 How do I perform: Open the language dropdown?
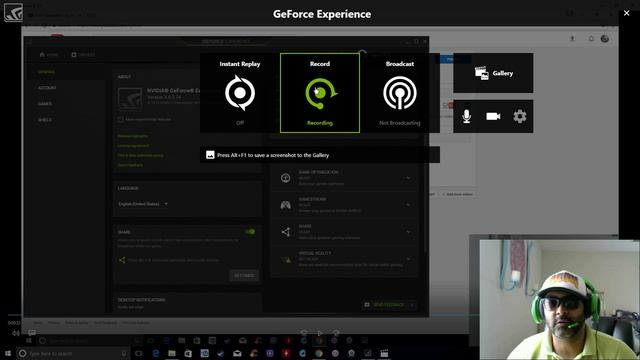pyautogui.click(x=143, y=204)
